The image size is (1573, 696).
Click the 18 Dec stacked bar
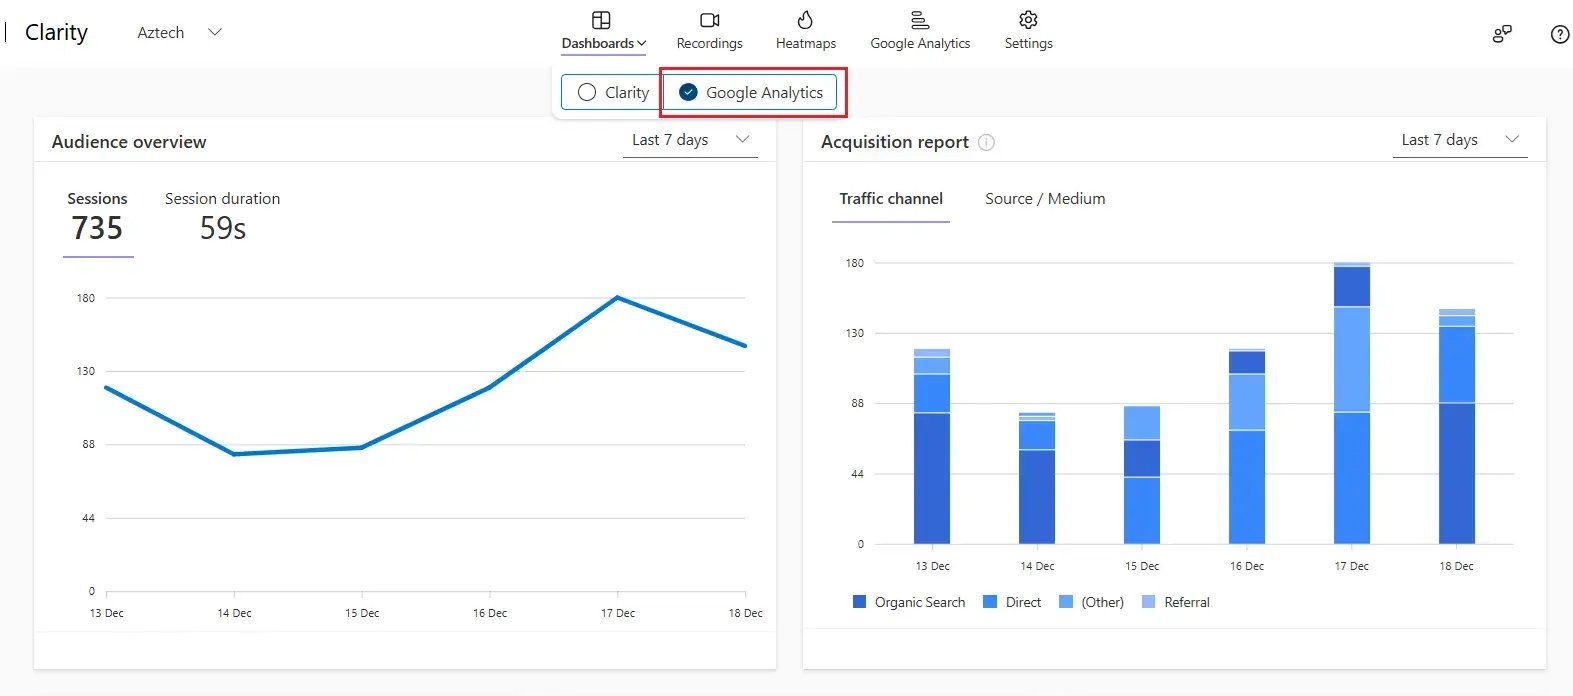1457,426
